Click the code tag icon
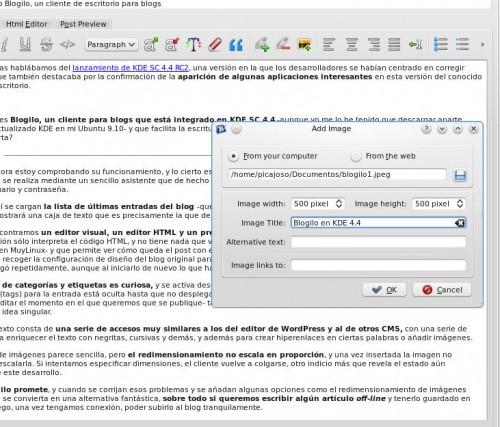 67,44
